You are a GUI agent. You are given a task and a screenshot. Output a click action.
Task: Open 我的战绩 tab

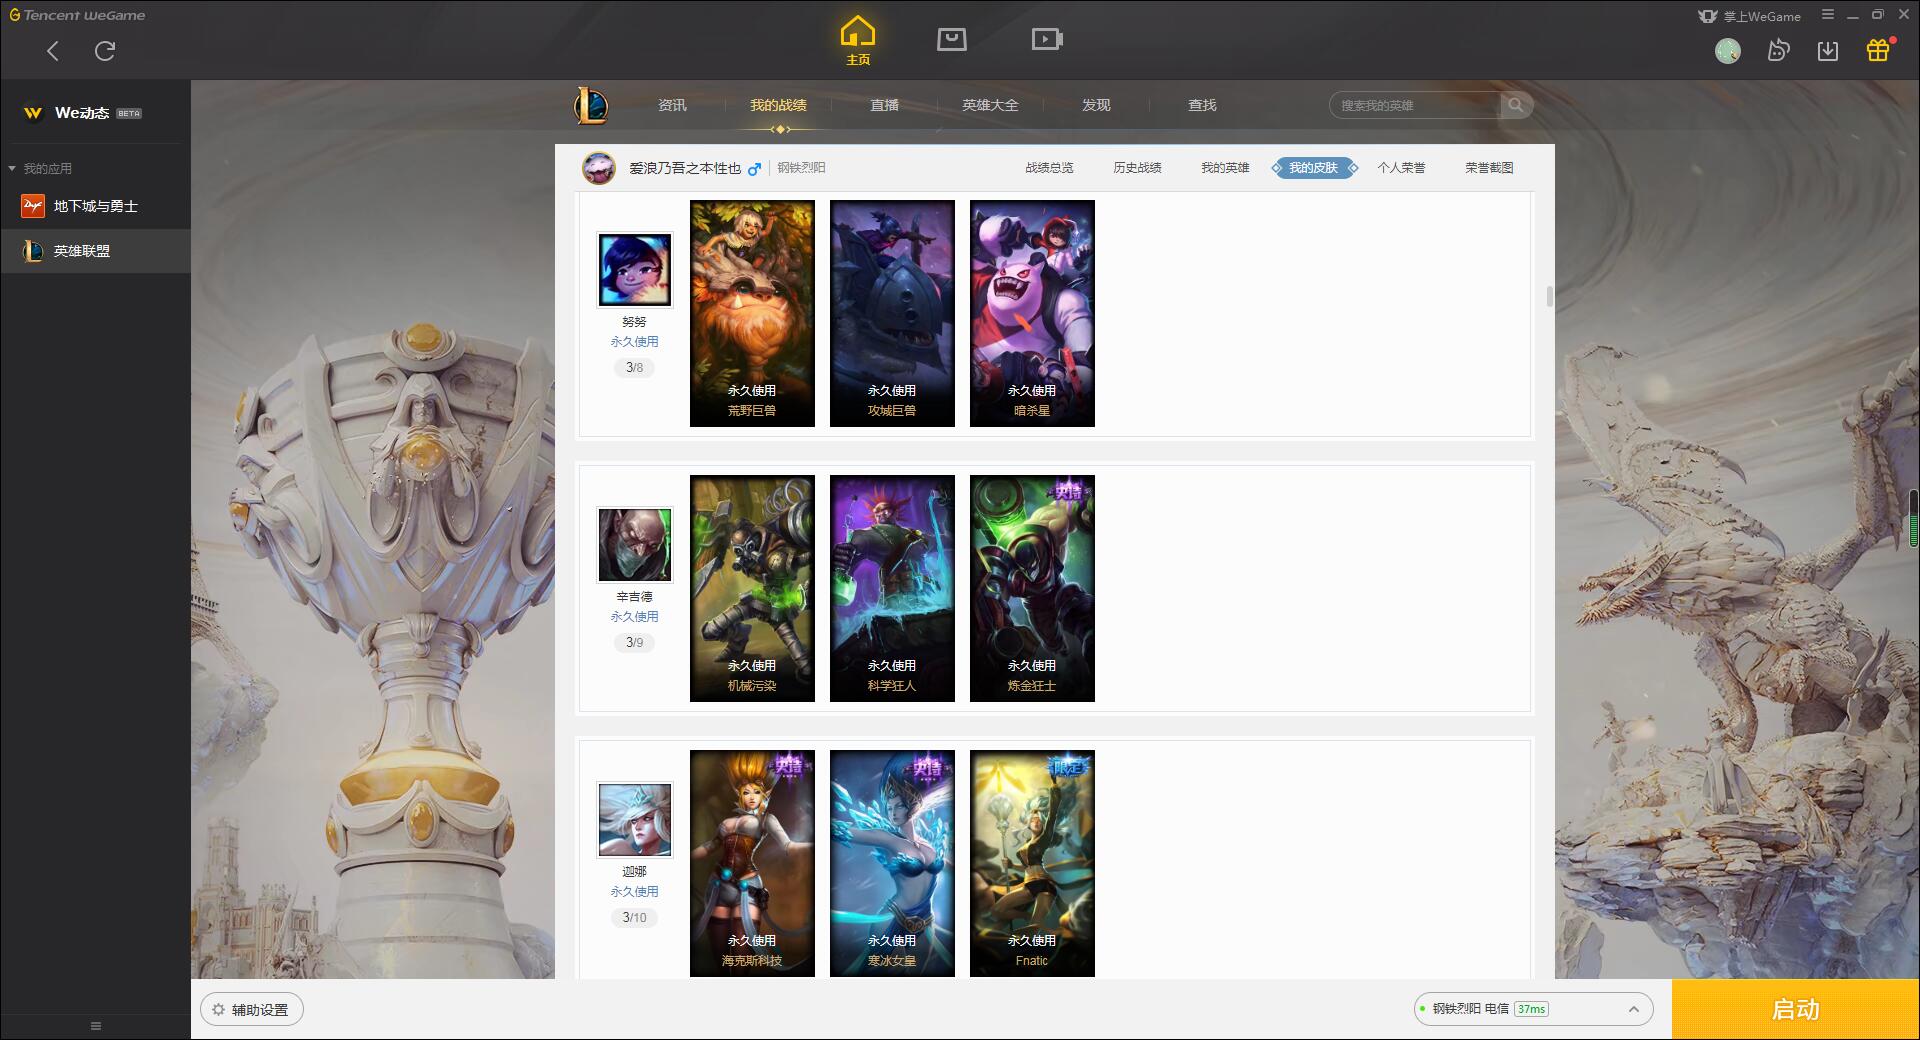coord(778,105)
